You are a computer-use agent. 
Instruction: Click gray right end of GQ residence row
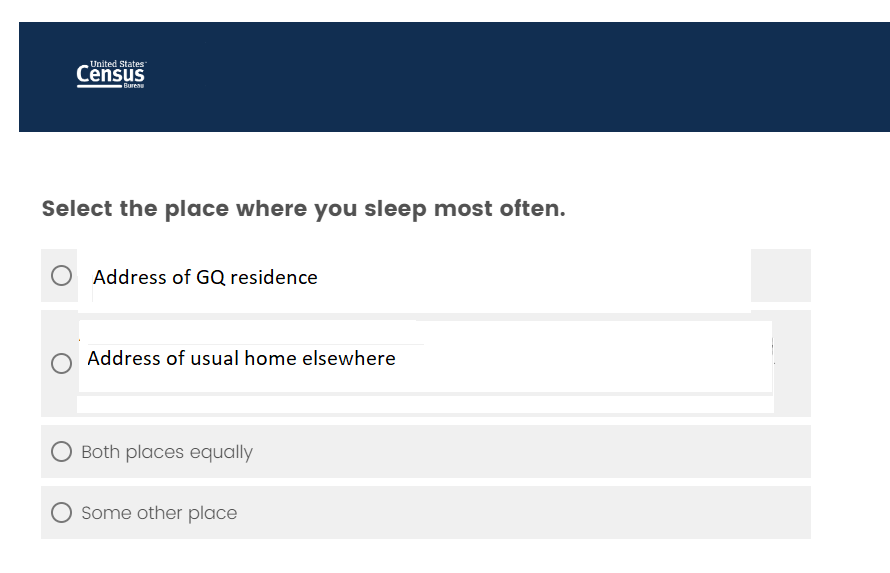(x=781, y=275)
